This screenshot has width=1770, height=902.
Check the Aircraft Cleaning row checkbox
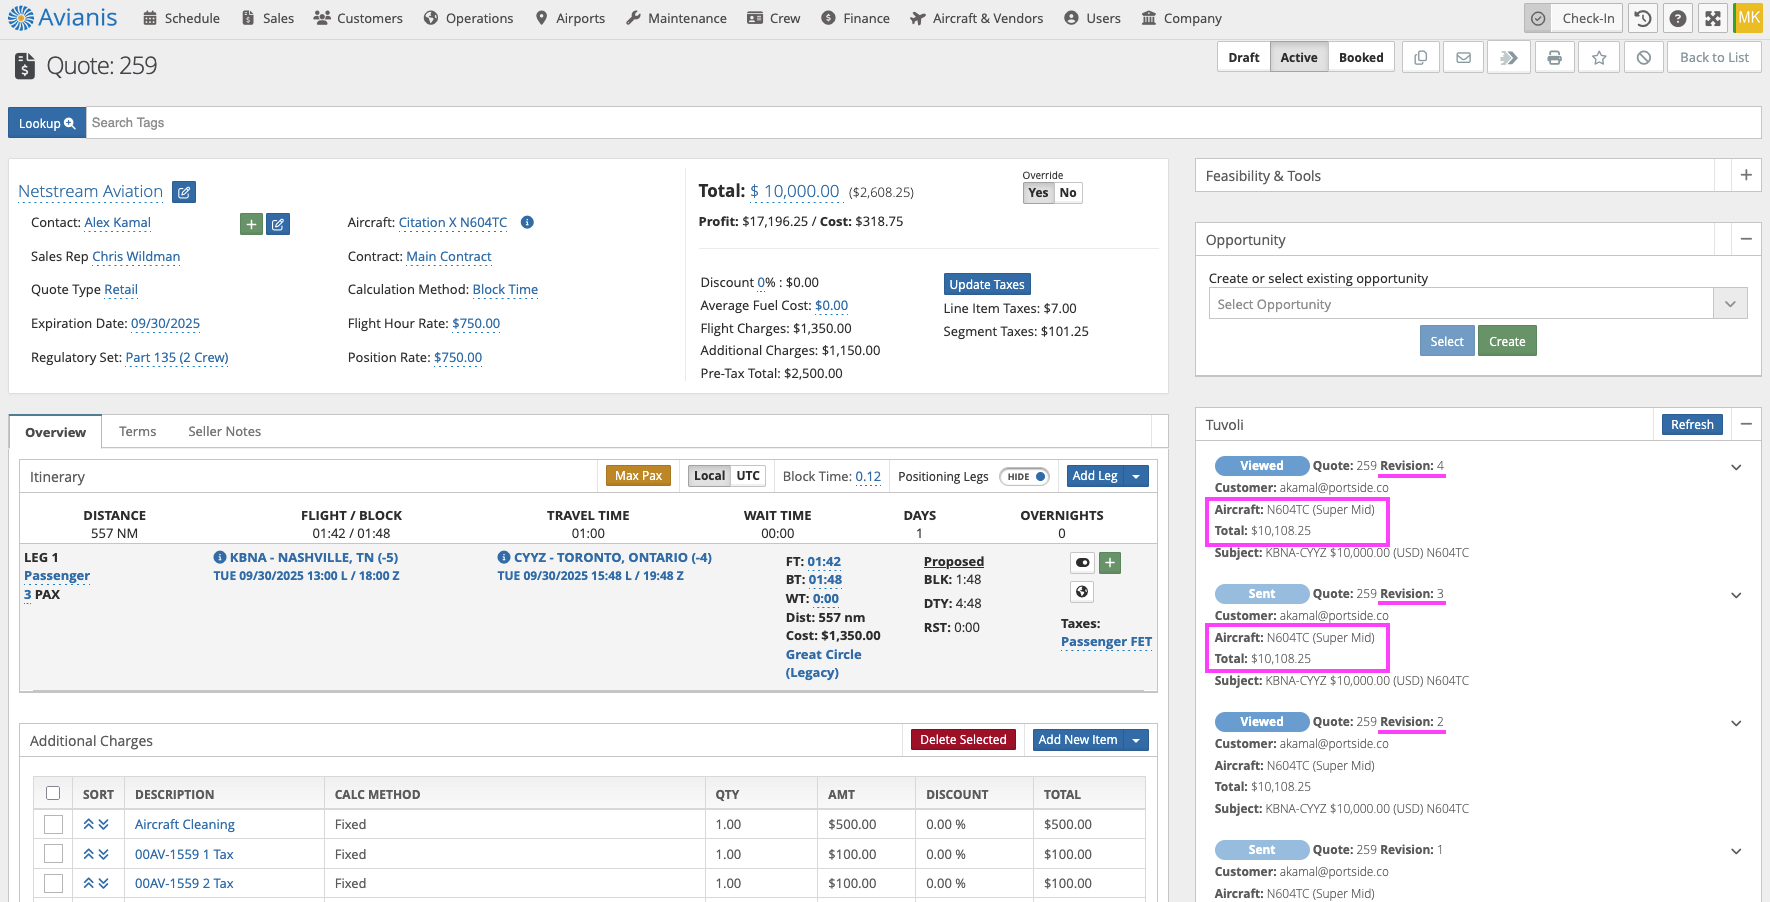point(54,824)
